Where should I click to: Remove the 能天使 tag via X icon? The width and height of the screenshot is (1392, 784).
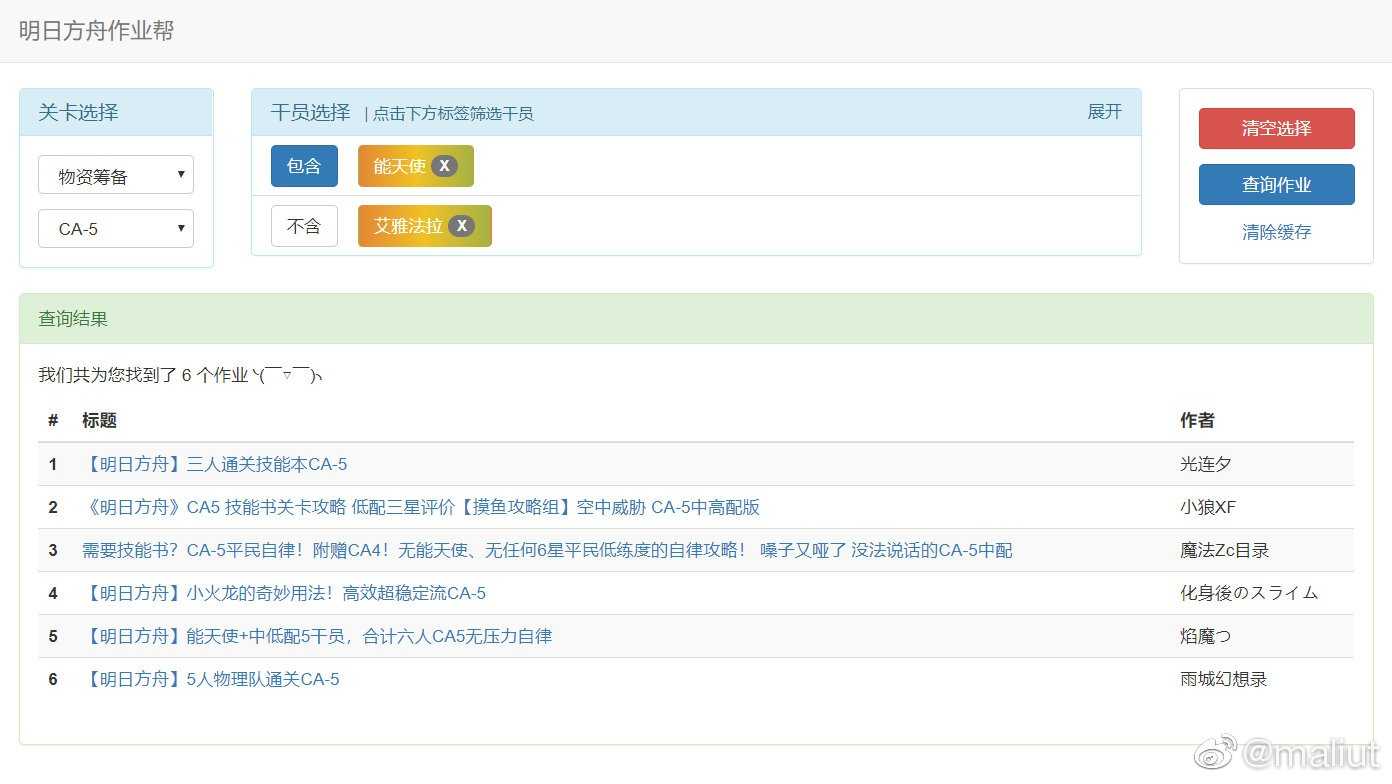click(444, 166)
